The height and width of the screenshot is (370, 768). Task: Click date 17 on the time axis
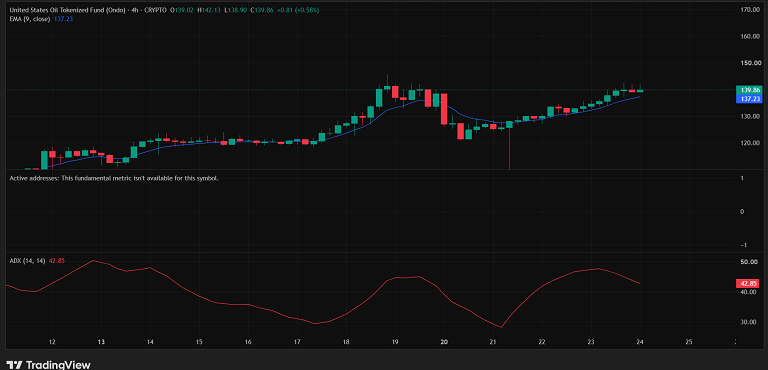click(x=297, y=342)
